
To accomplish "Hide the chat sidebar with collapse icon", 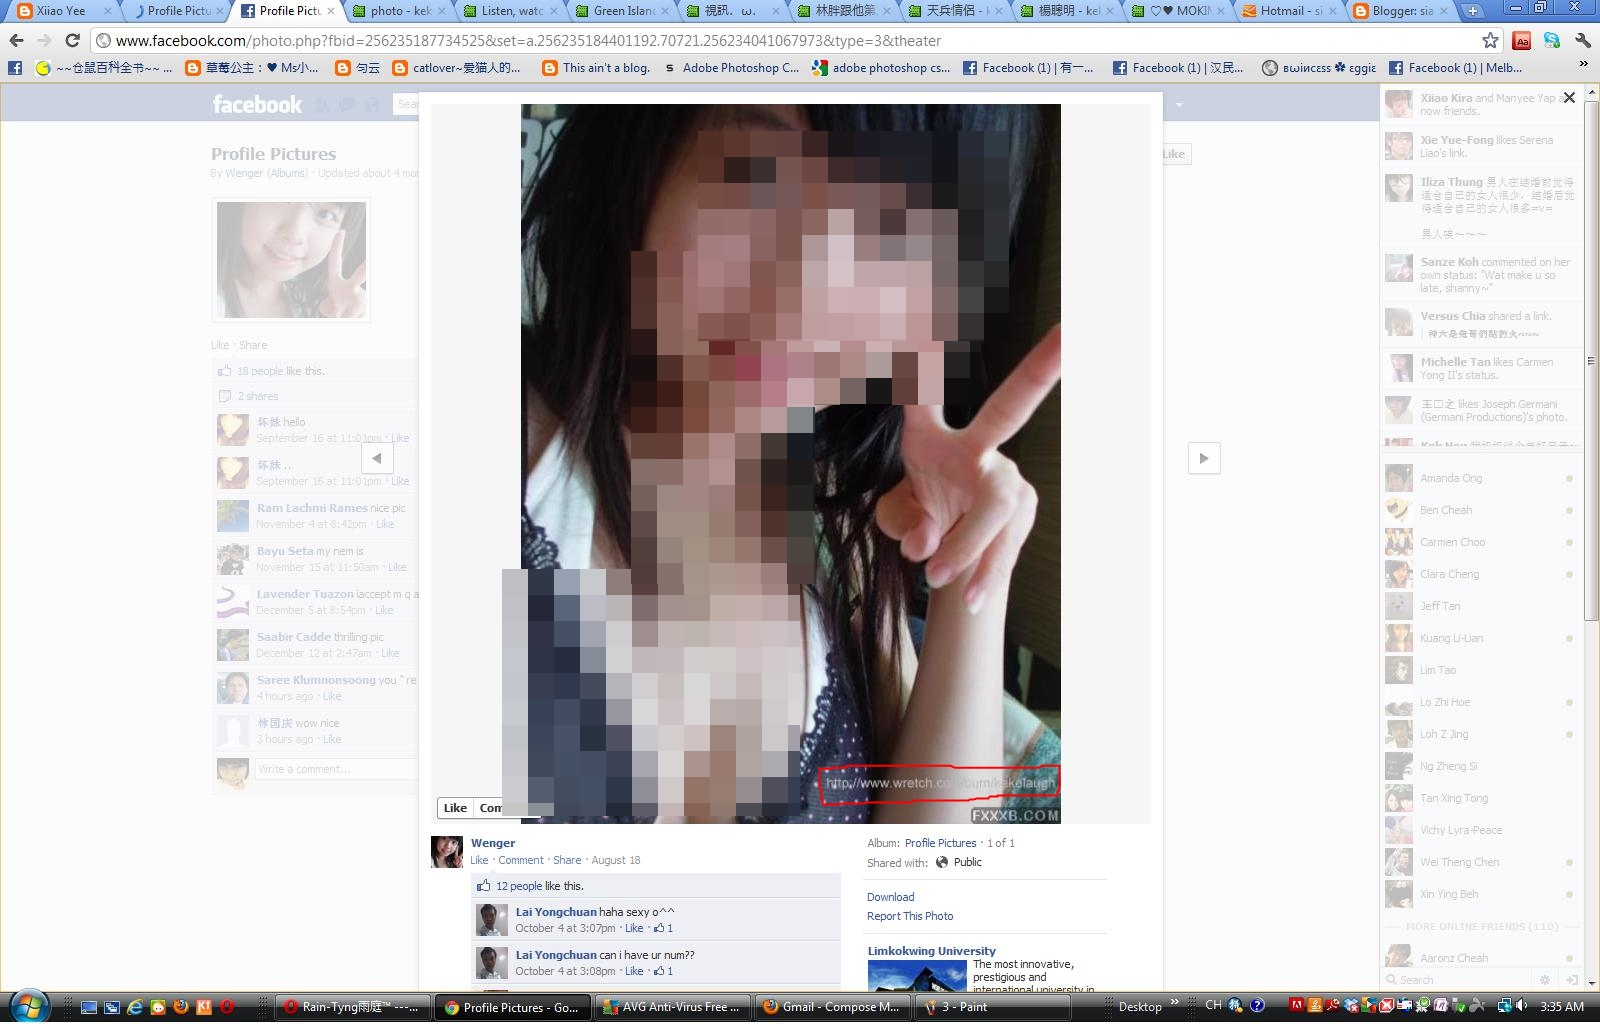I will pyautogui.click(x=1571, y=980).
